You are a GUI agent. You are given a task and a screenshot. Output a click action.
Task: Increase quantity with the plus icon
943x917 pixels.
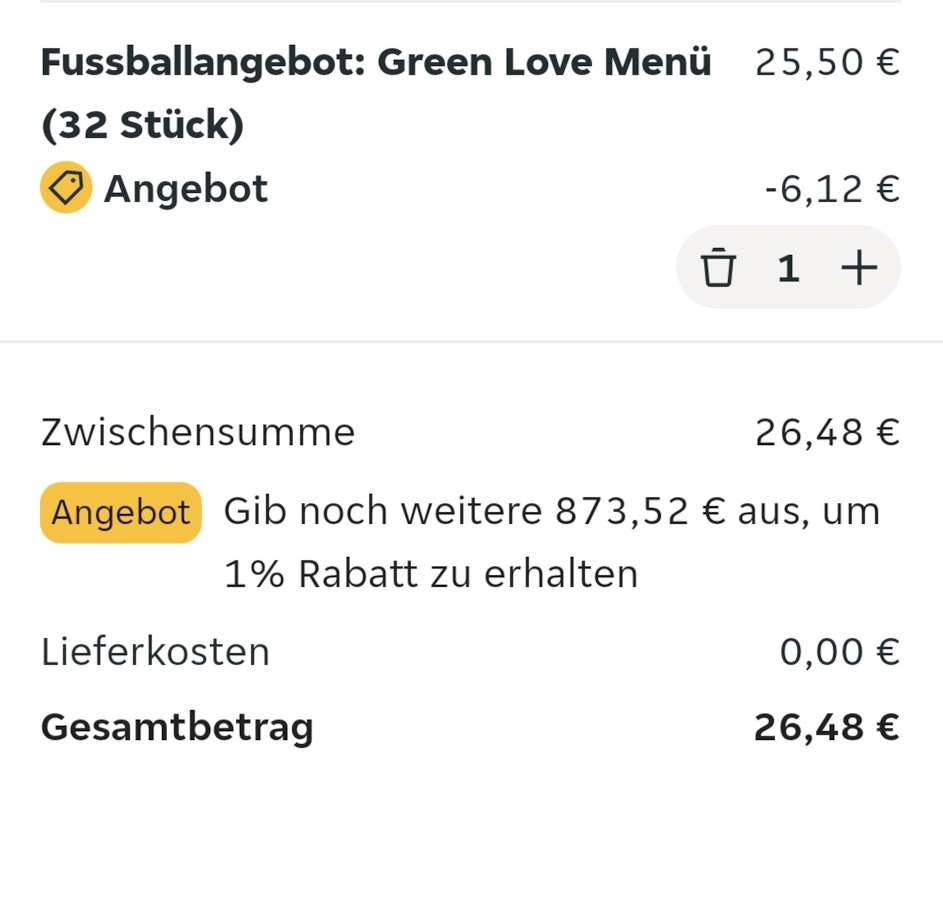858,268
